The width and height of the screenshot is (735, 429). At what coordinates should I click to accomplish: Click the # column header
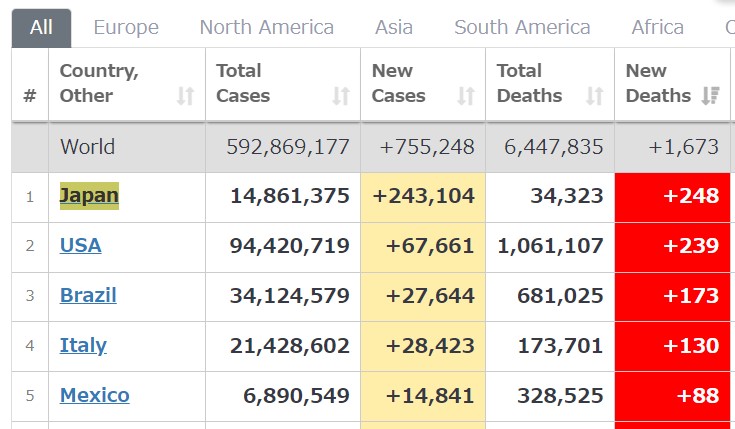pyautogui.click(x=30, y=84)
